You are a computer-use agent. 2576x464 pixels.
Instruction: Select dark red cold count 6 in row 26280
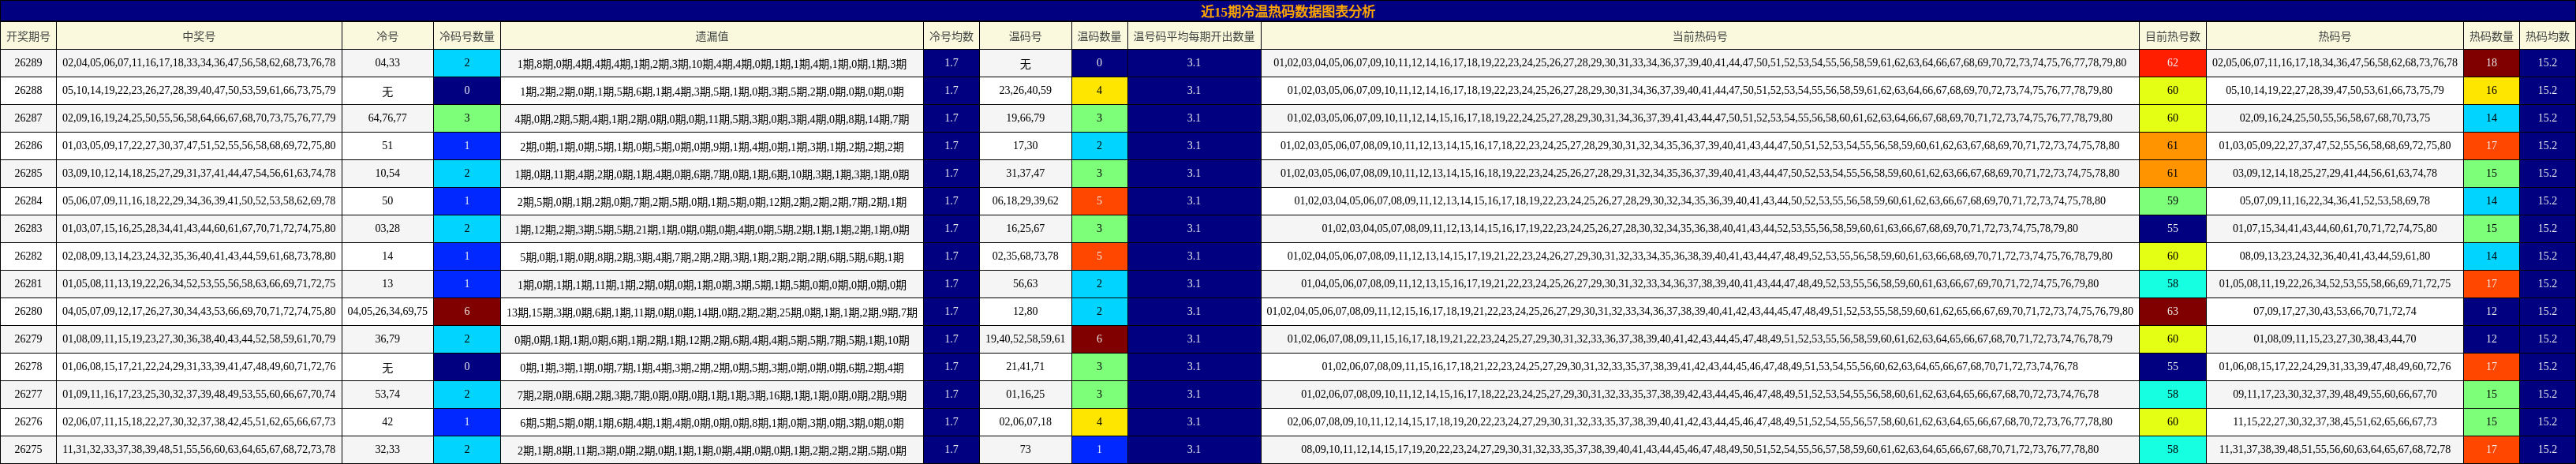466,312
